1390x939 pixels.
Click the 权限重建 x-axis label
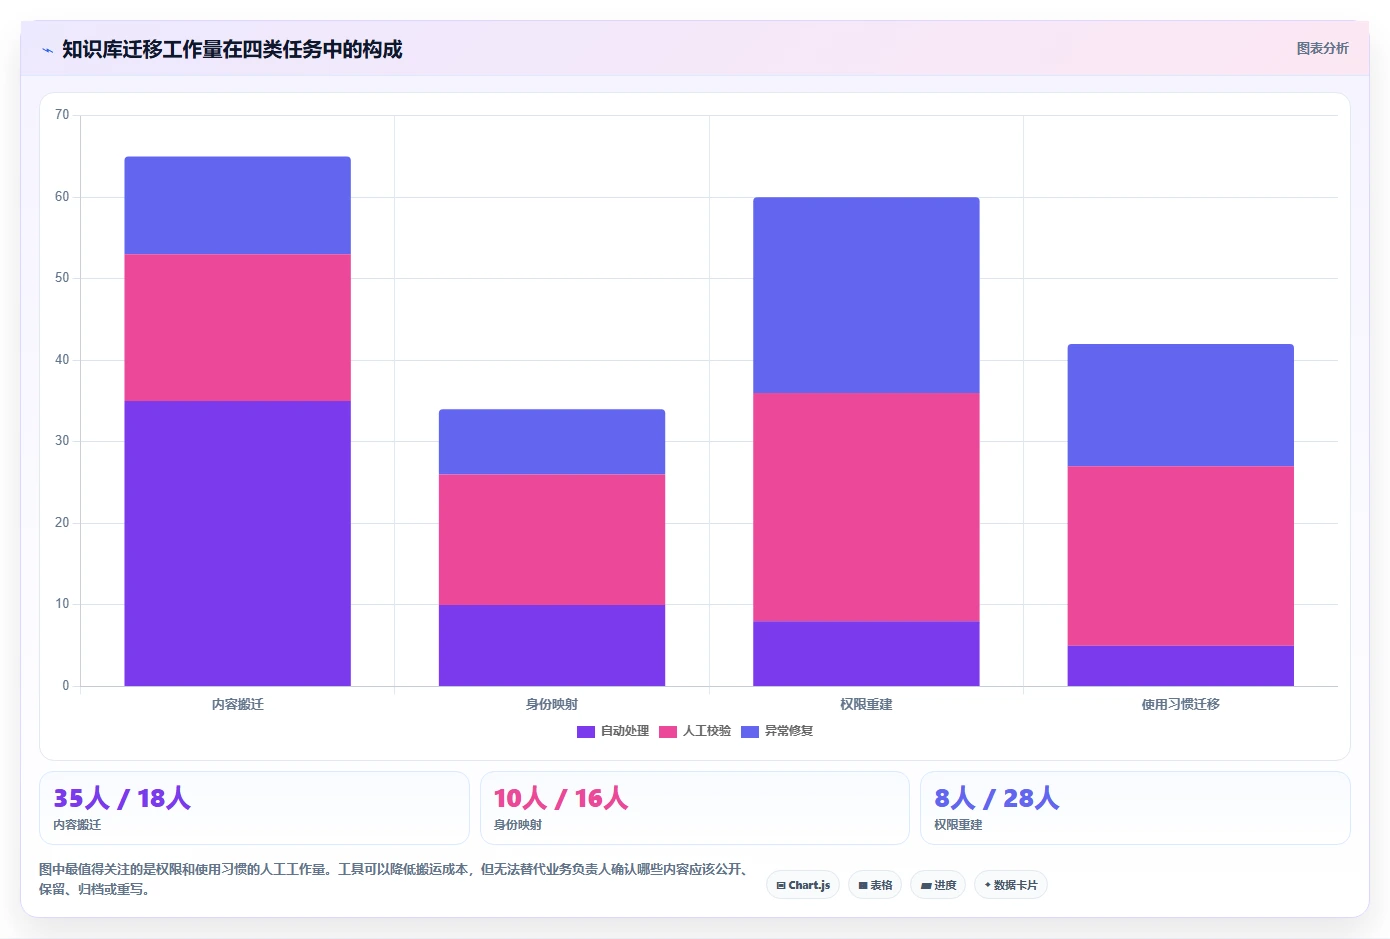click(866, 704)
